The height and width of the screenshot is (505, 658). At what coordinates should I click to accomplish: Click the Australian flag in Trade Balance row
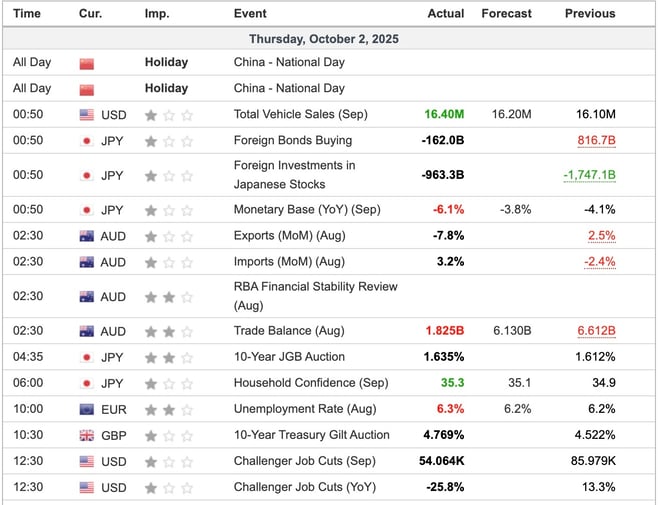86,331
